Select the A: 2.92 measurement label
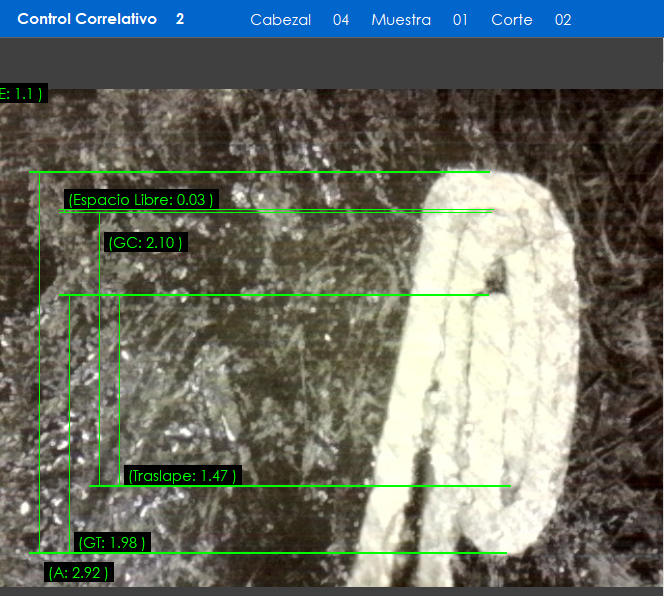Viewport: 664px width, 596px height. 78,573
